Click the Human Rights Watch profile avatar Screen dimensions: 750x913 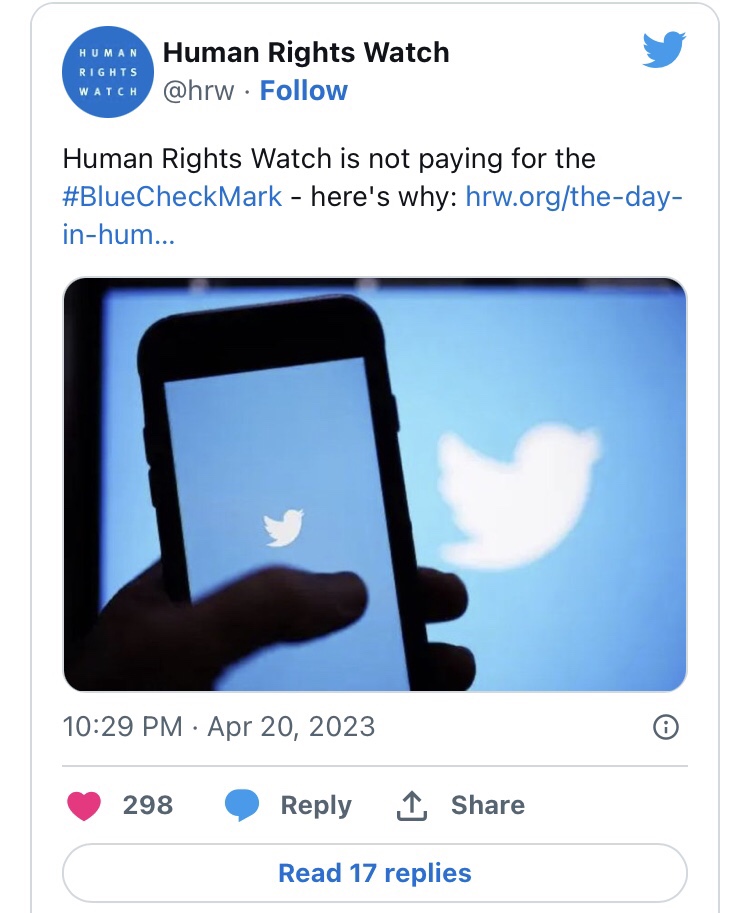(x=107, y=71)
